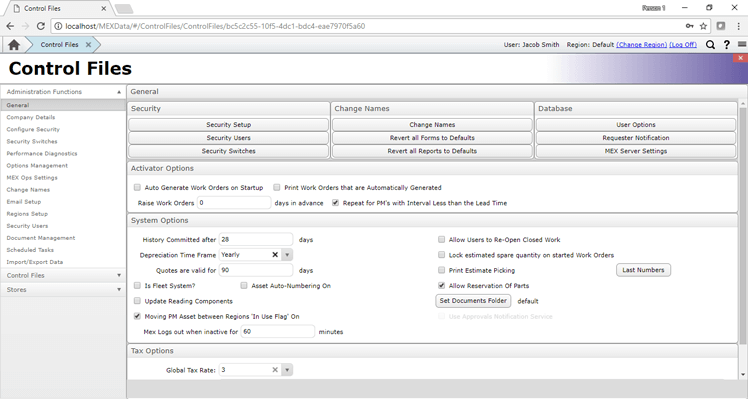The image size is (748, 399).
Task: Uncheck Repeat for PM's with Interval Less than Lead Time
Action: coord(335,203)
